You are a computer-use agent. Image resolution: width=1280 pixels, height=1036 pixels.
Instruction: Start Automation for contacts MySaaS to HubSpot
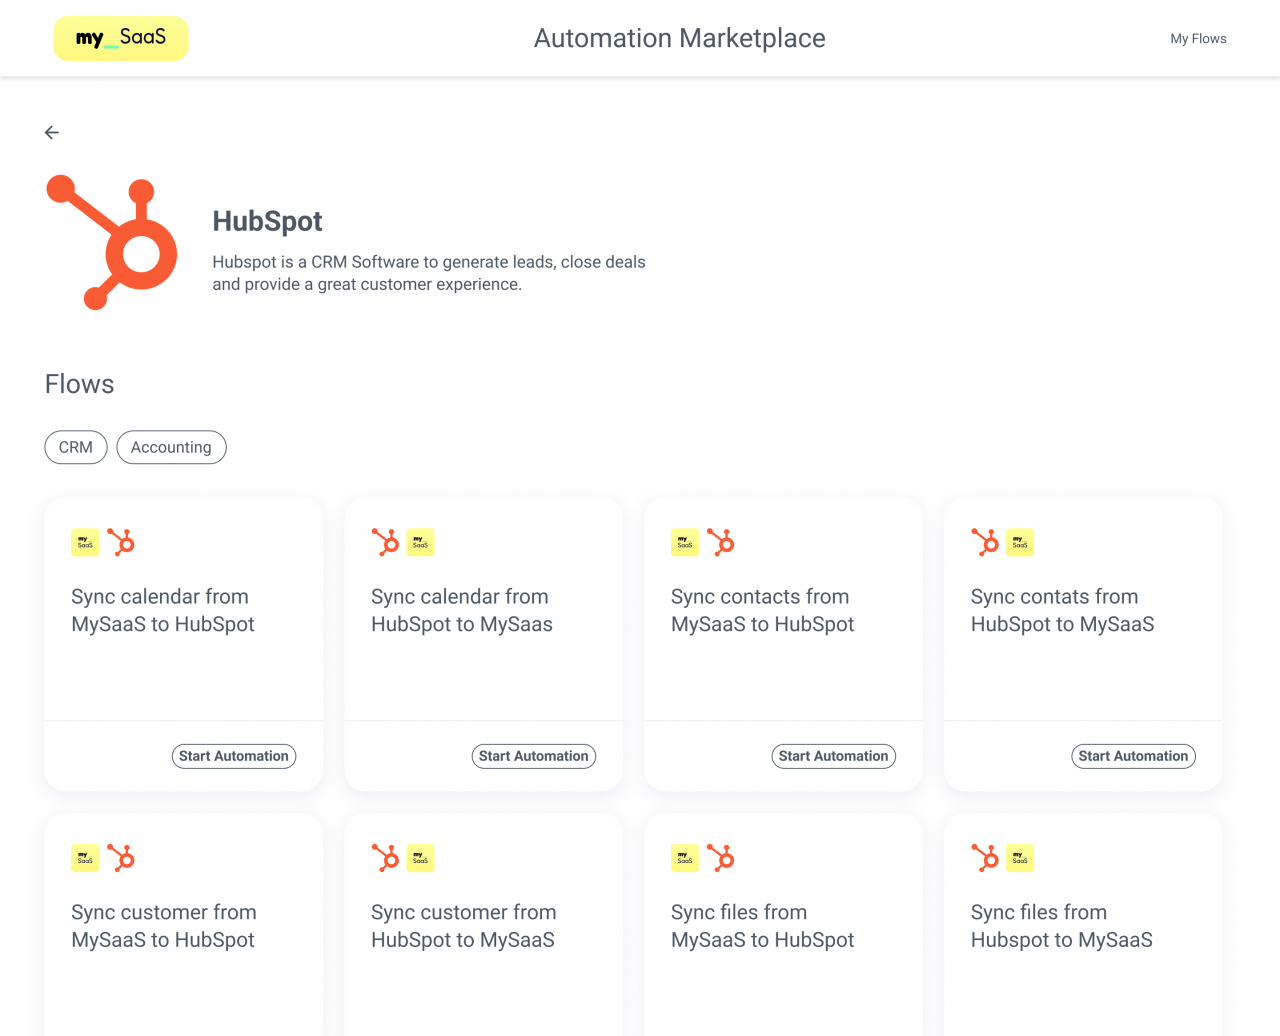tap(834, 756)
